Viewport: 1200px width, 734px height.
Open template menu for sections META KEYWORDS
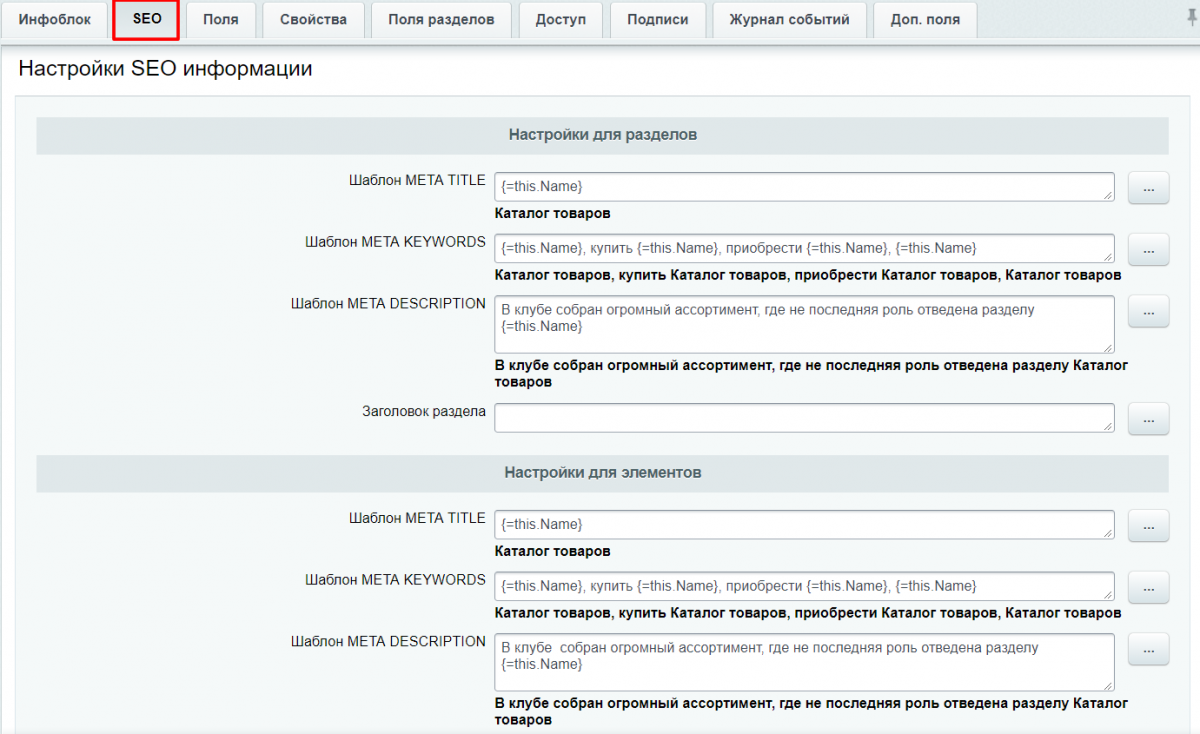click(x=1148, y=249)
